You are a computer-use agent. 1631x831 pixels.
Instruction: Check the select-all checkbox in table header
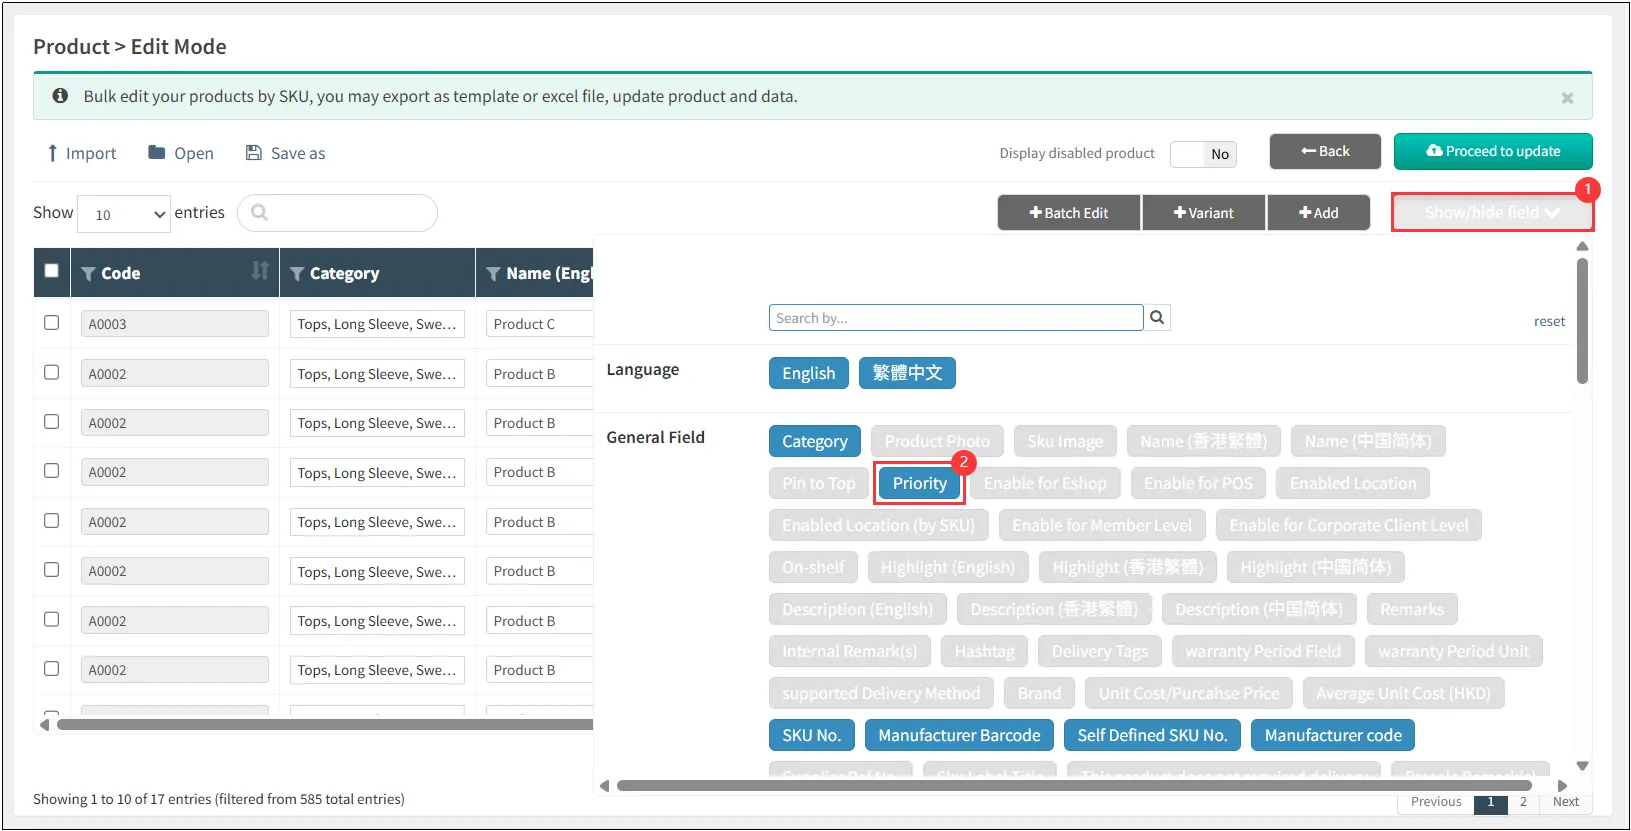coord(52,271)
